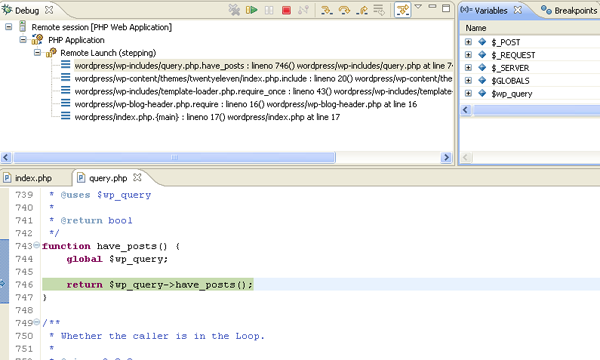Click the Debug view horizontal scrollbar thumb
The height and width of the screenshot is (360, 600).
(174, 157)
